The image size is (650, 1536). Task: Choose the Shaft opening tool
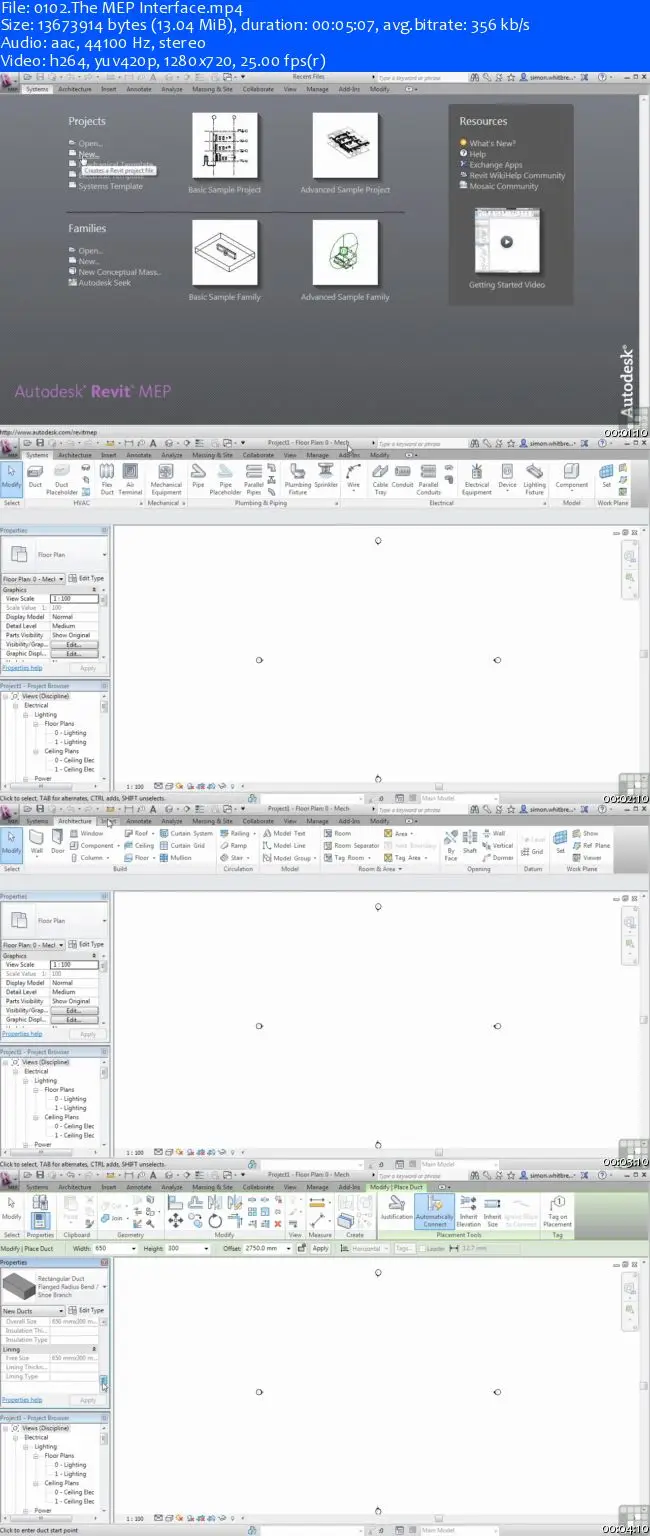[470, 840]
